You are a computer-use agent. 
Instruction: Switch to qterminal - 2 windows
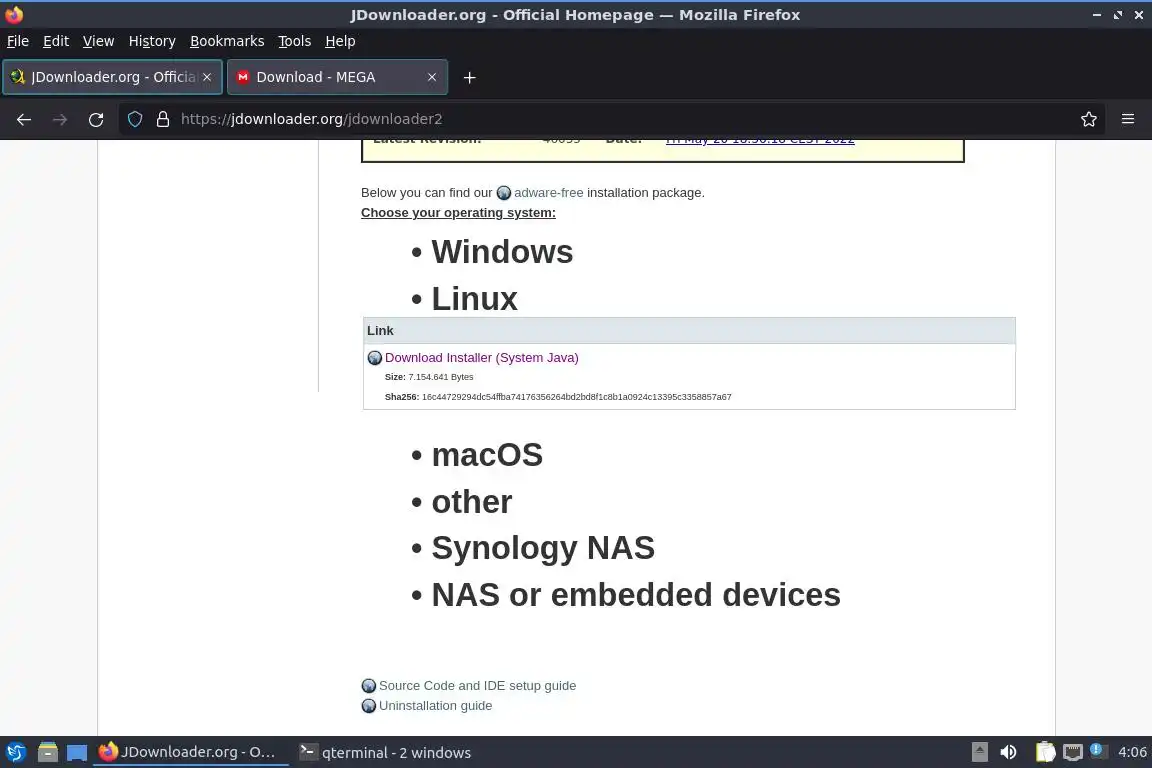[x=386, y=753]
